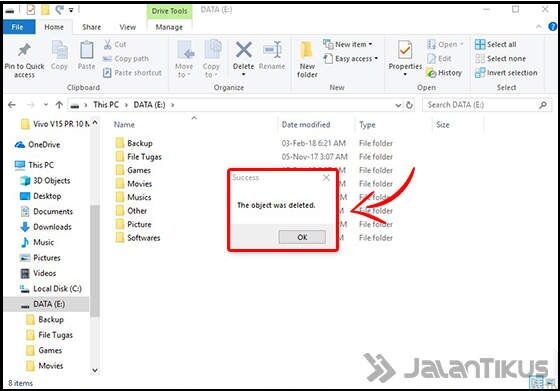The height and width of the screenshot is (391, 560).
Task: Click navigation pane scrollbar thumb
Action: pyautogui.click(x=95, y=261)
